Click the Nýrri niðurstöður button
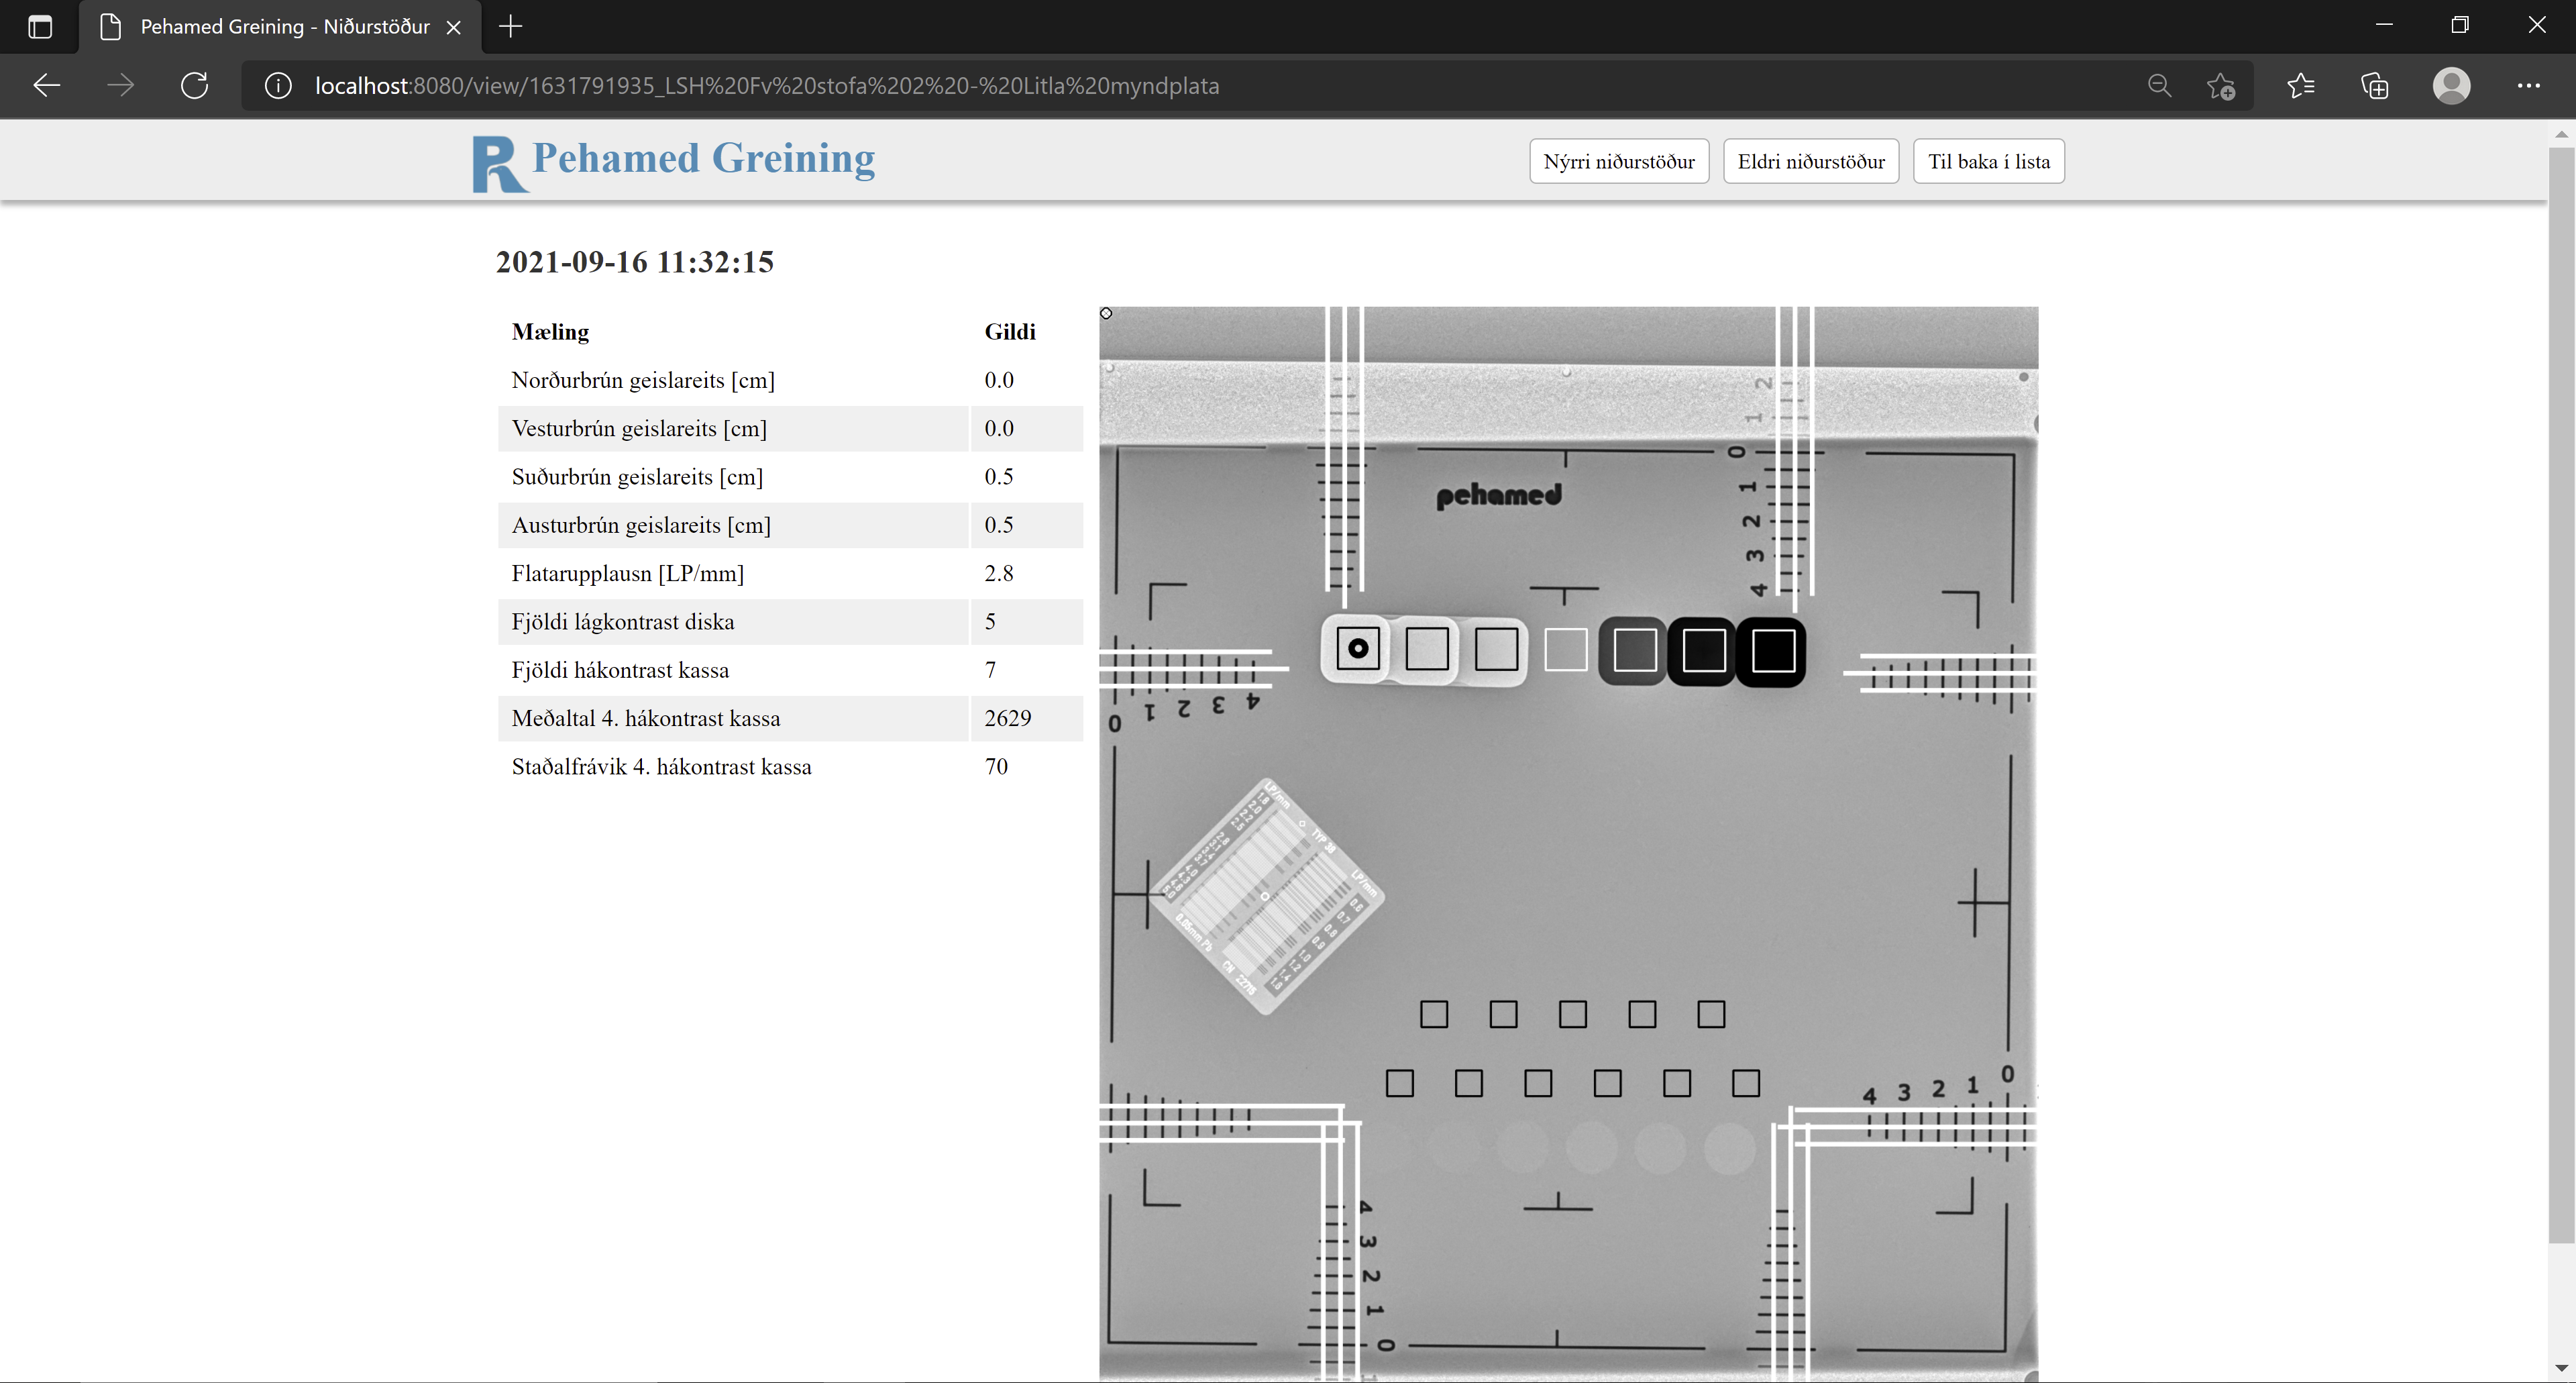The height and width of the screenshot is (1383, 2576). 1618,161
